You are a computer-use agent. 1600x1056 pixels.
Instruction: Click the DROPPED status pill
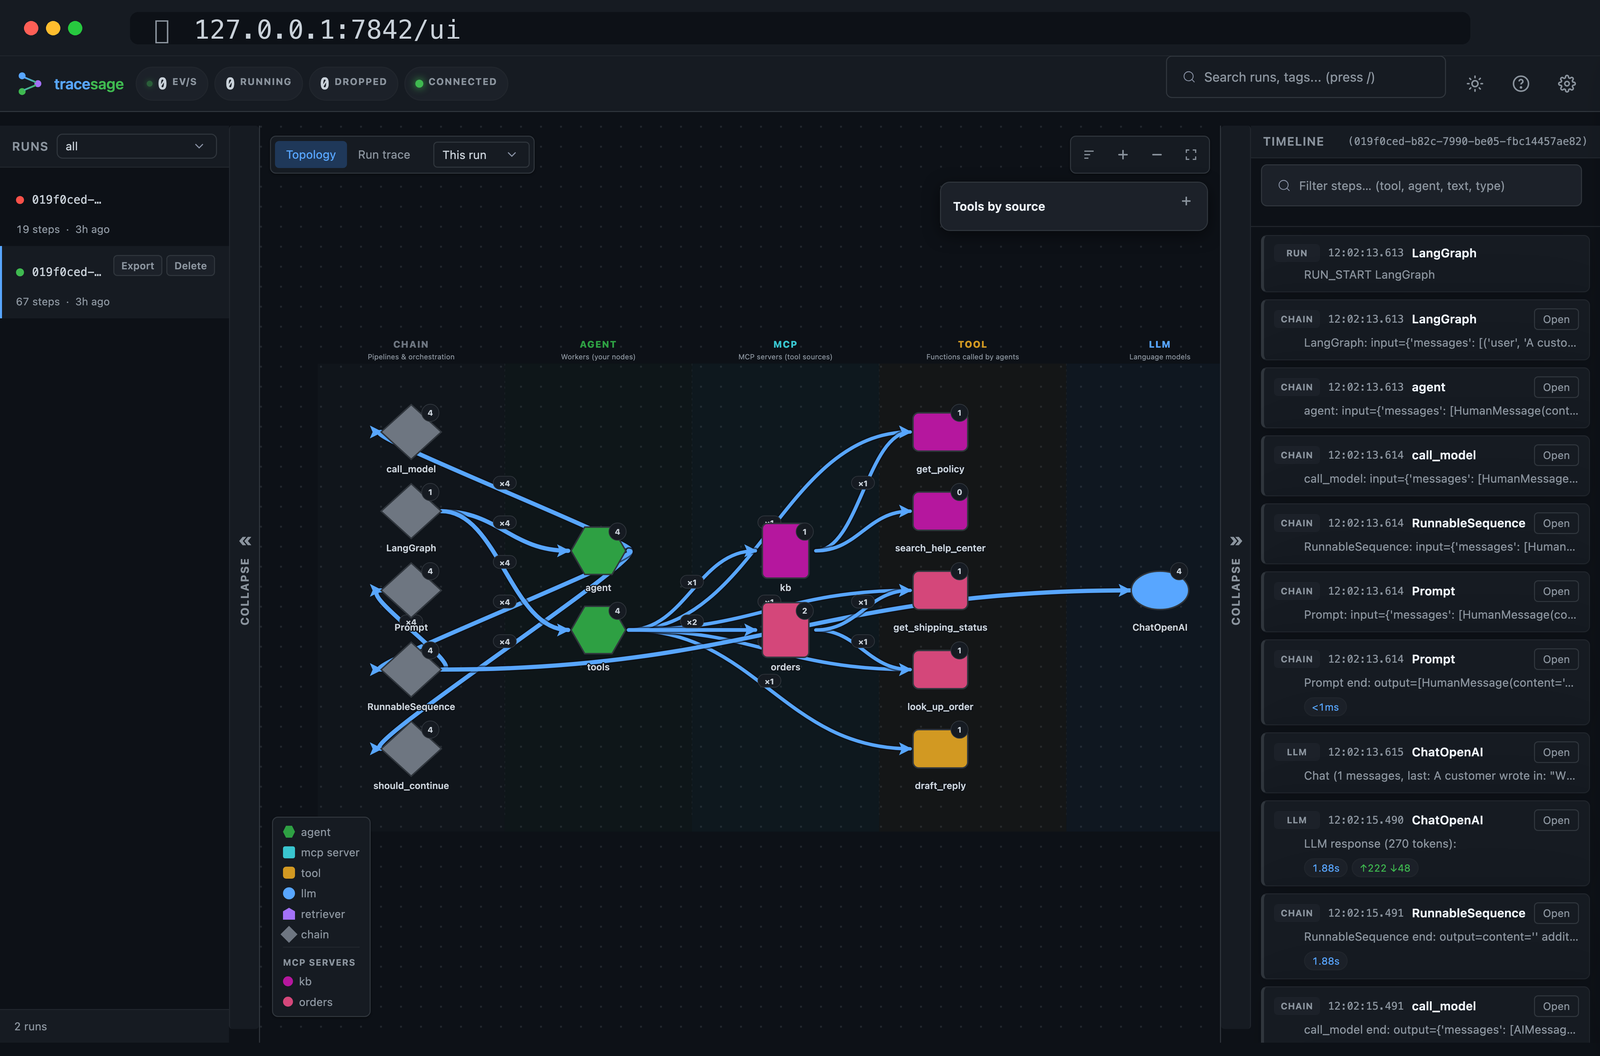point(353,83)
